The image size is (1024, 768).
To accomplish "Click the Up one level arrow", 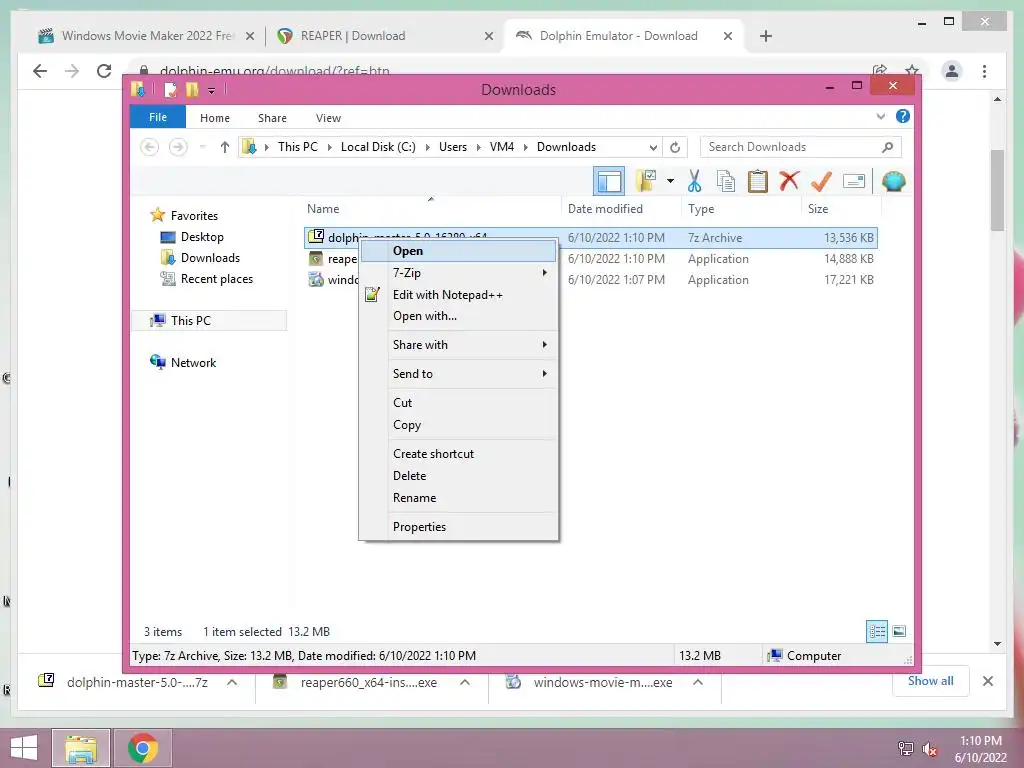I will pyautogui.click(x=225, y=147).
